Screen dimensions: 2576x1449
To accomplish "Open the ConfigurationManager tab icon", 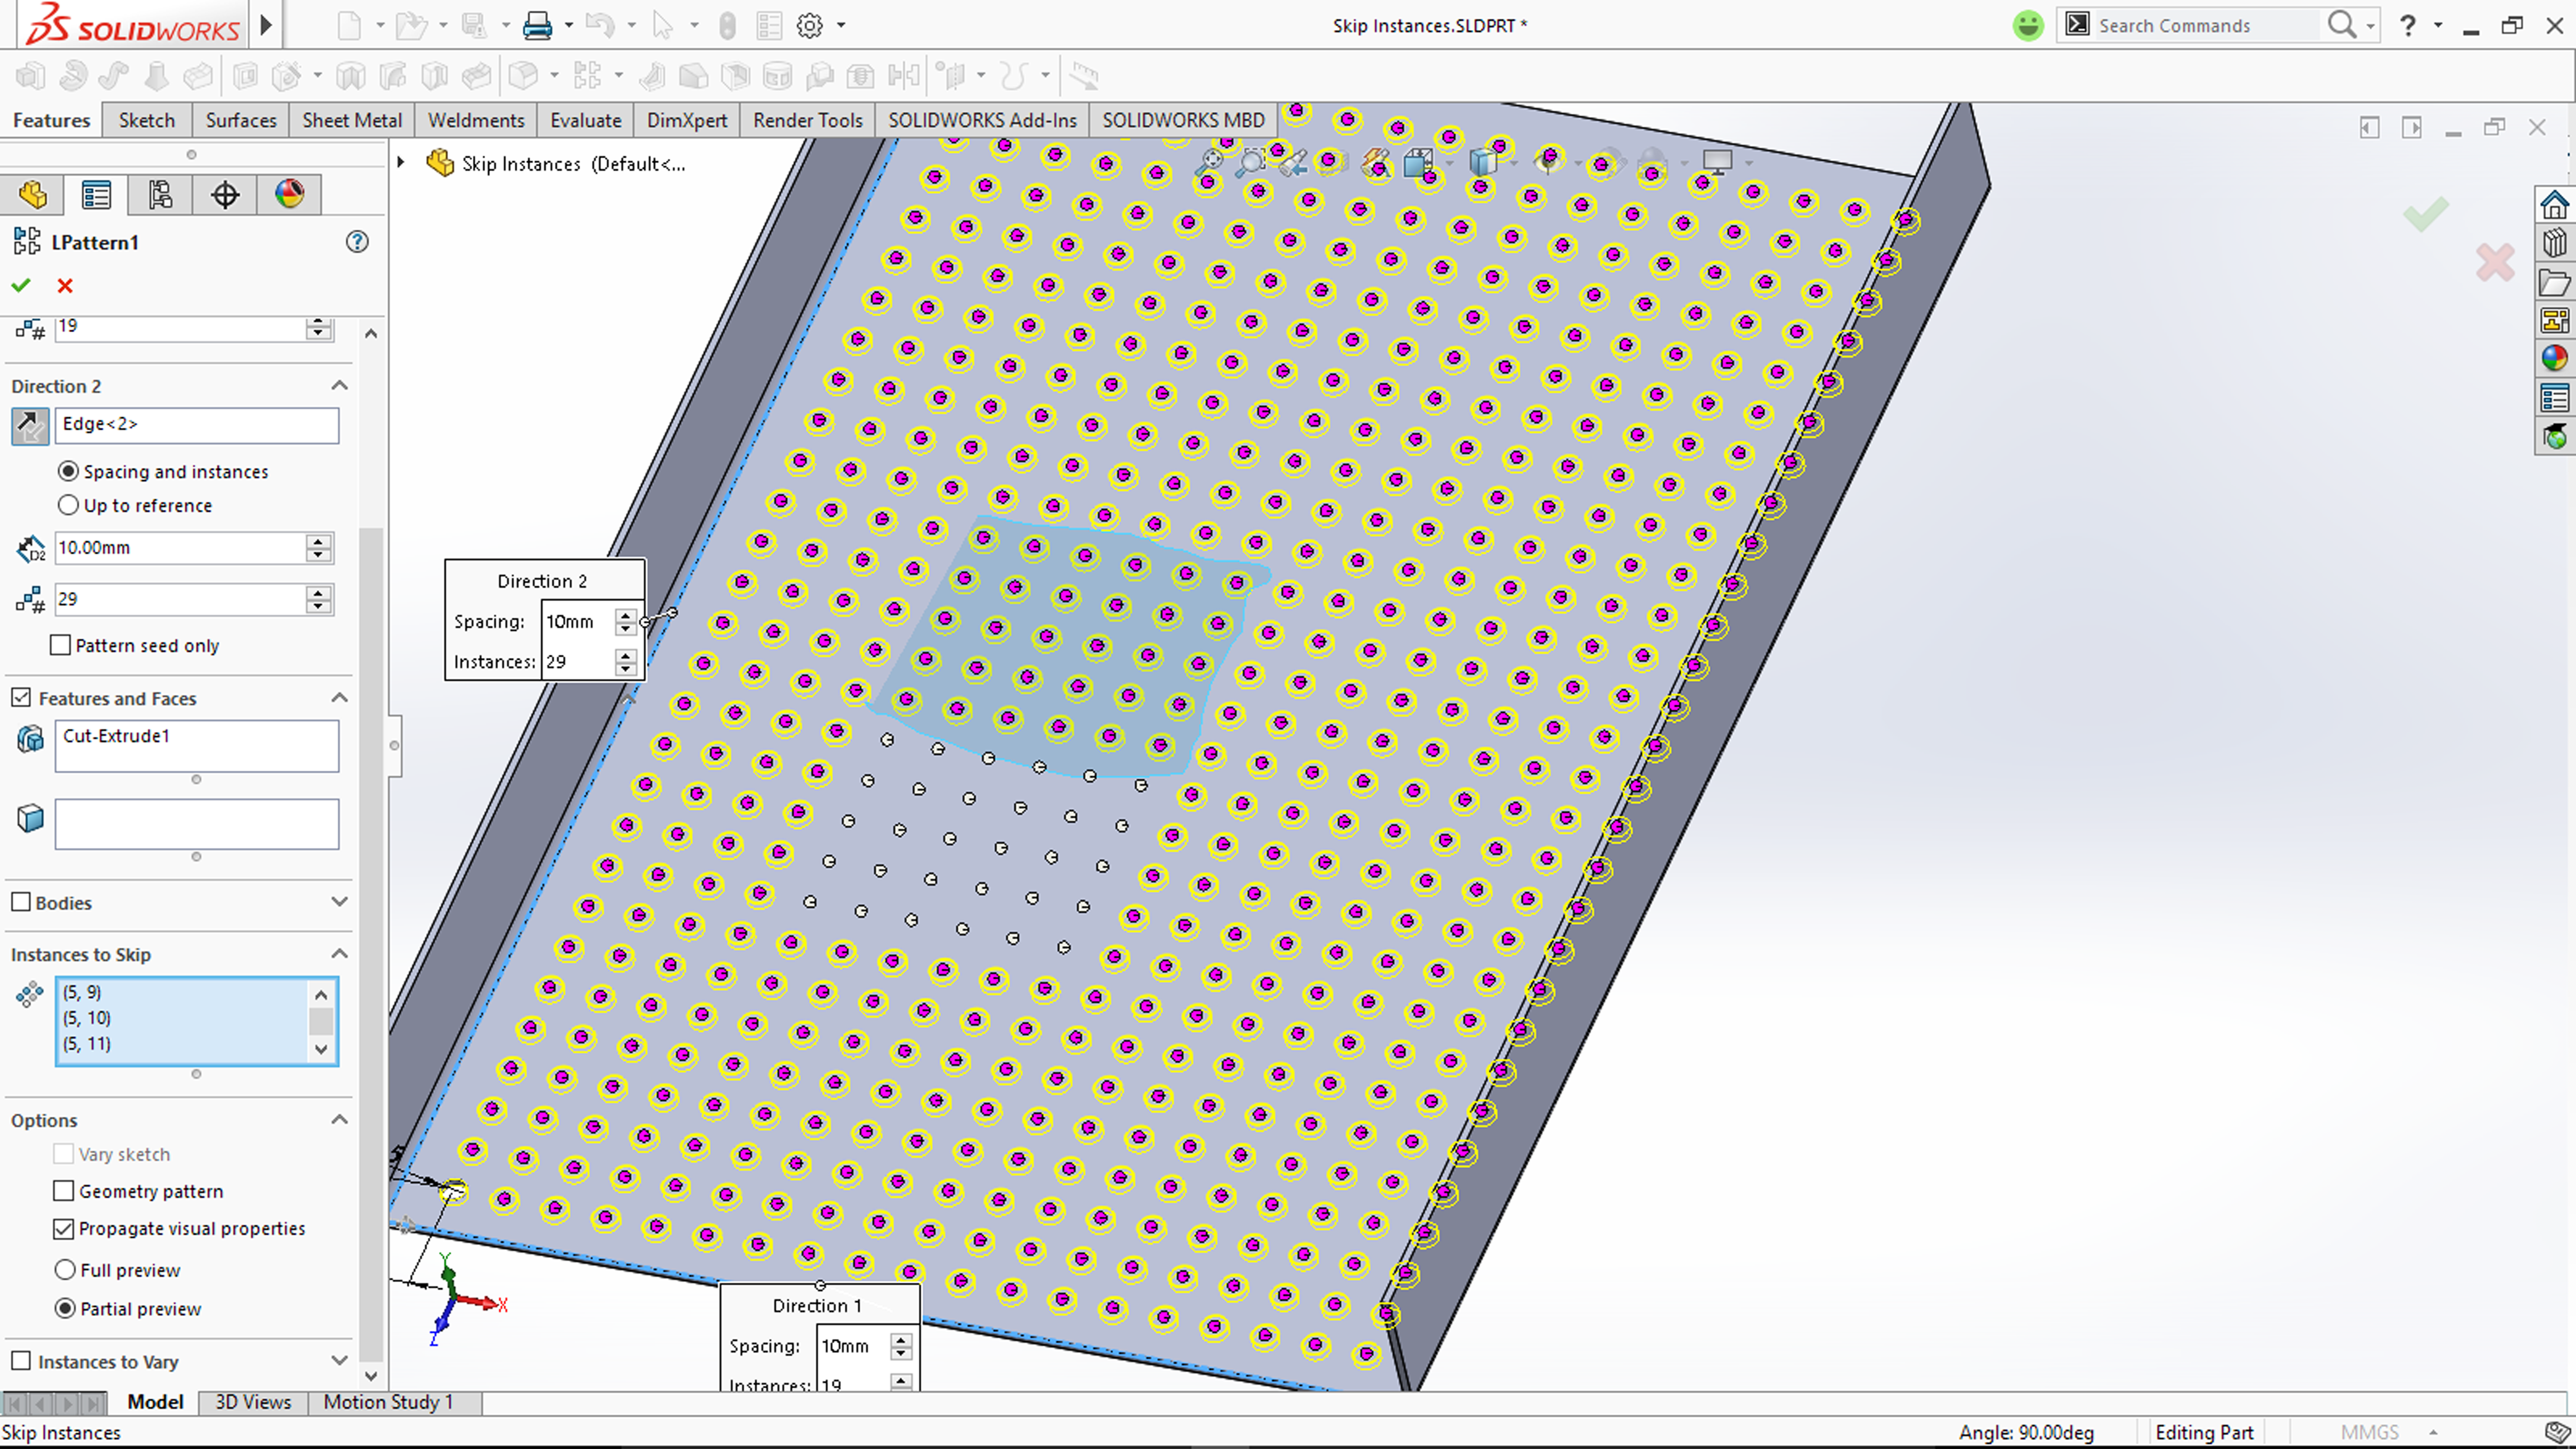I will pos(160,194).
